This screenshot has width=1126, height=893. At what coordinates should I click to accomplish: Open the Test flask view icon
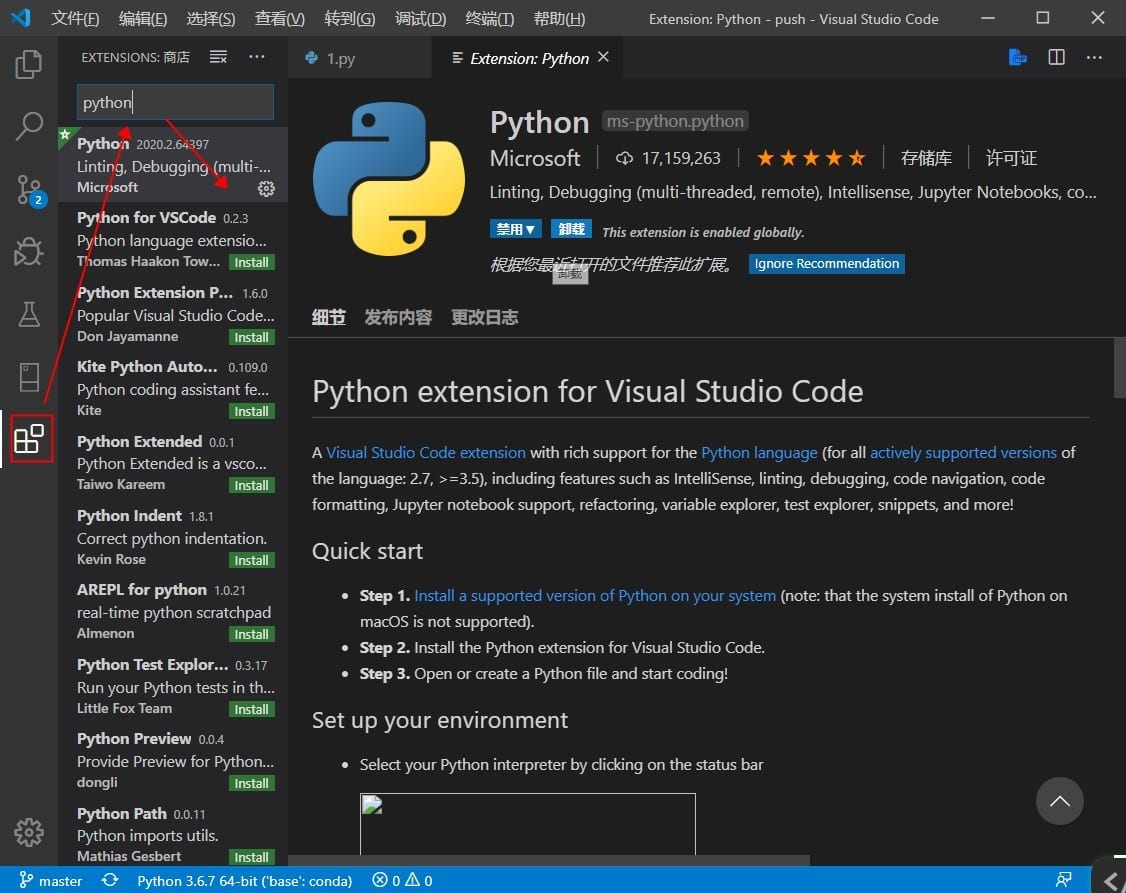[29, 314]
